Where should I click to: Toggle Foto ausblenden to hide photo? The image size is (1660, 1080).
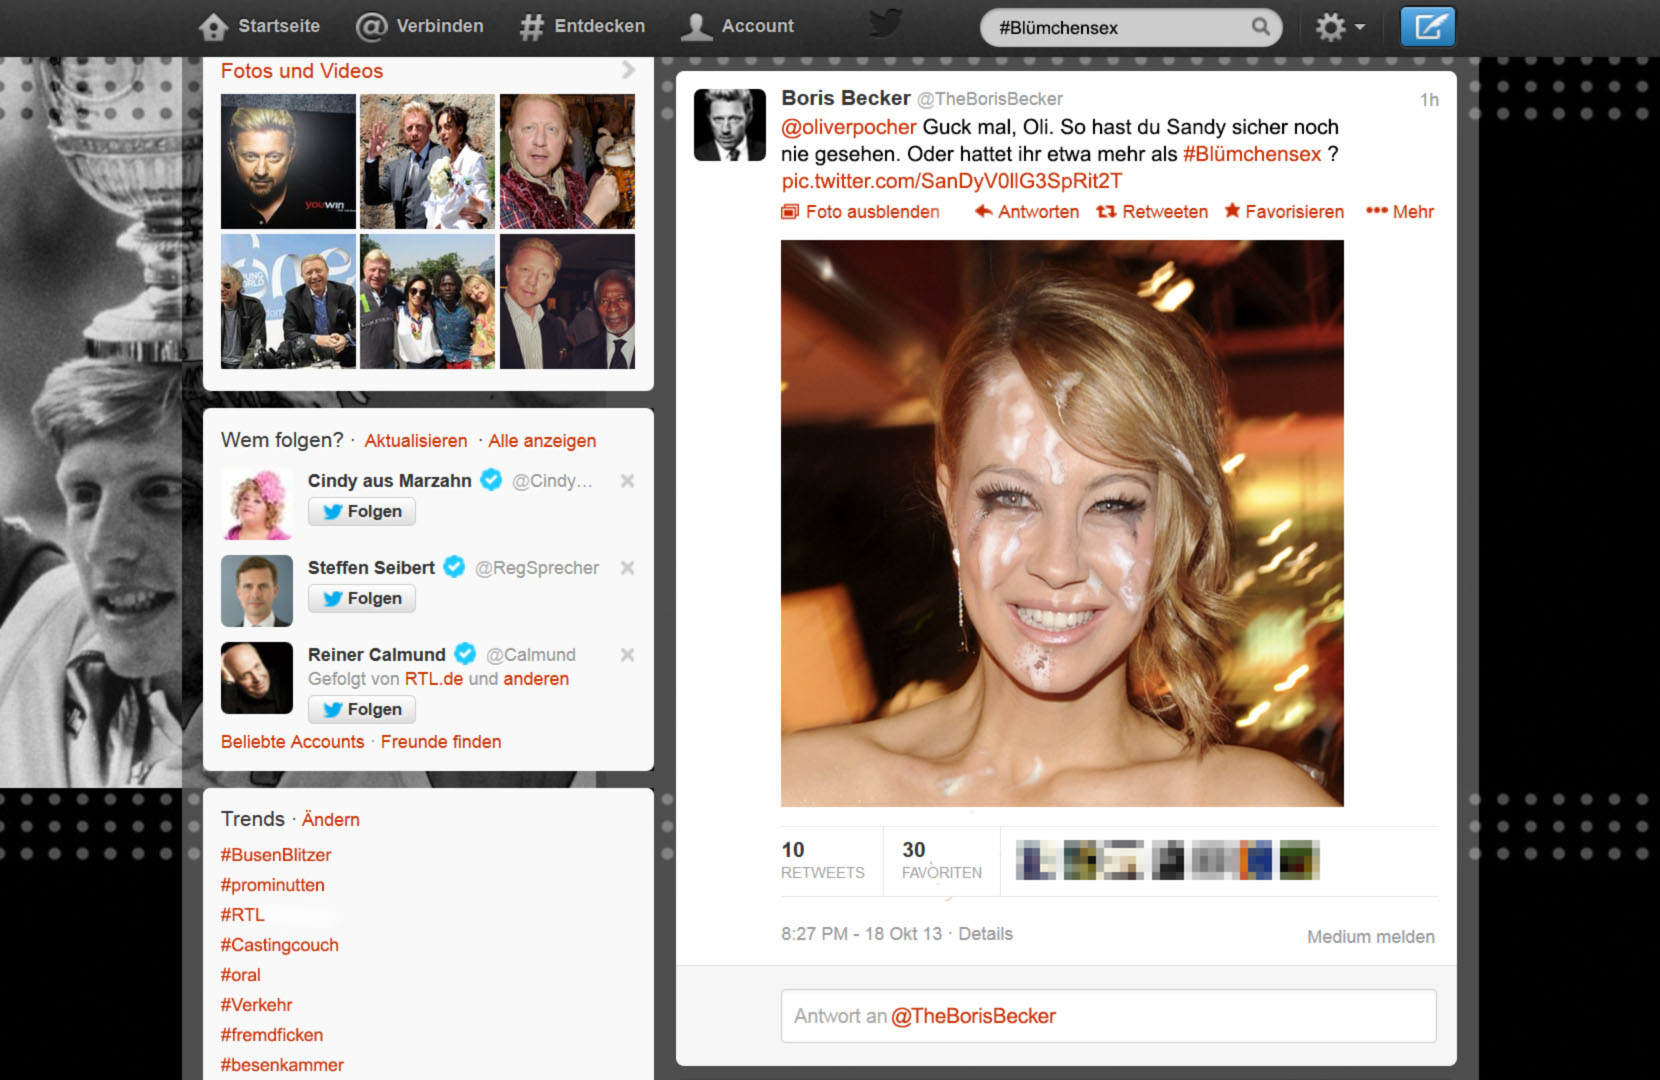click(860, 212)
